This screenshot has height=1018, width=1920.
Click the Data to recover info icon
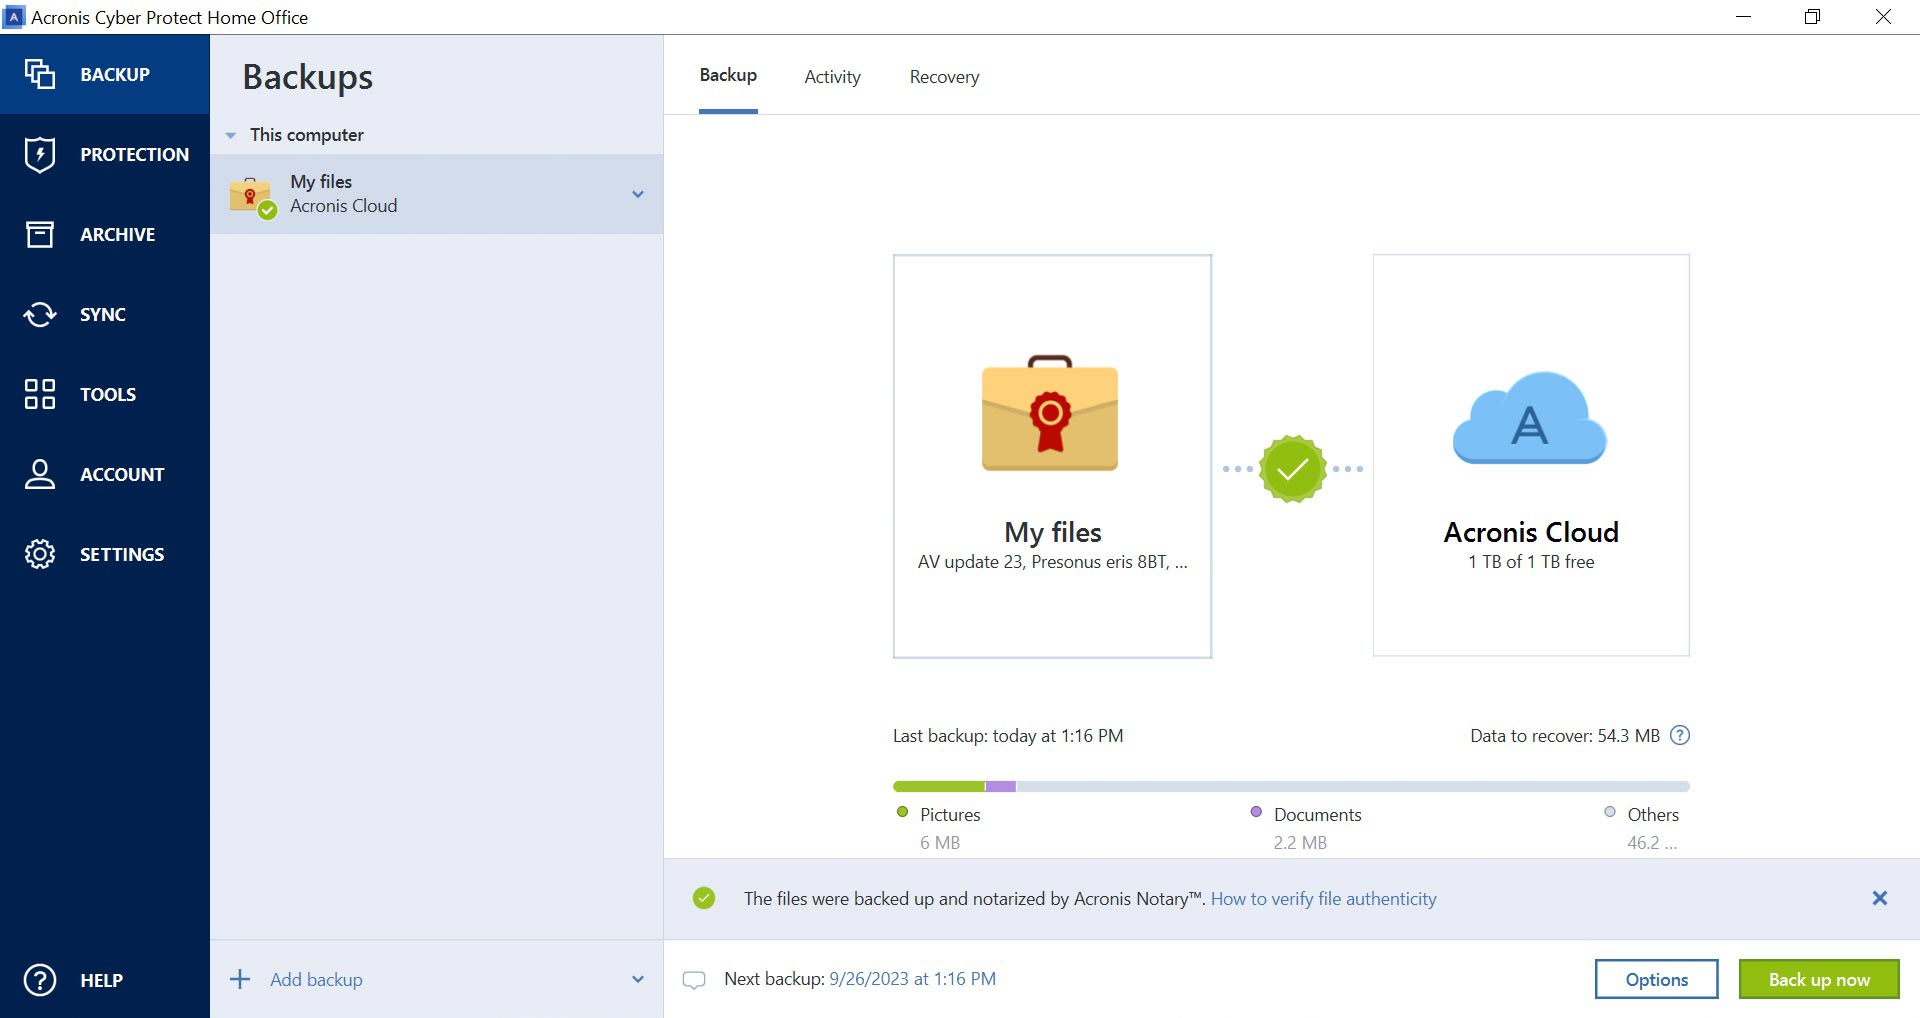[x=1680, y=736]
